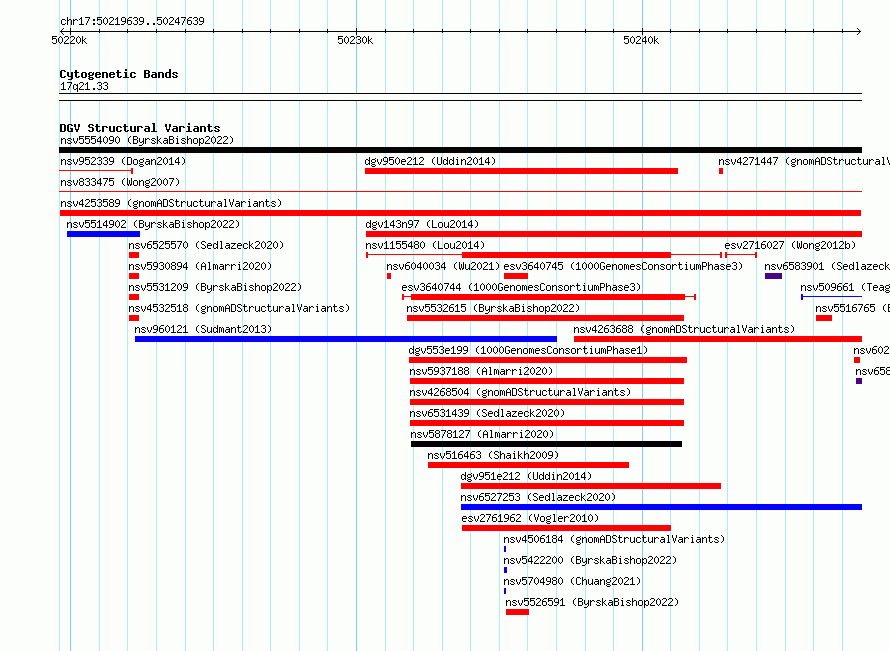Select nsv6040034 (Wu2021) label
The height and width of the screenshot is (651, 890).
443,266
